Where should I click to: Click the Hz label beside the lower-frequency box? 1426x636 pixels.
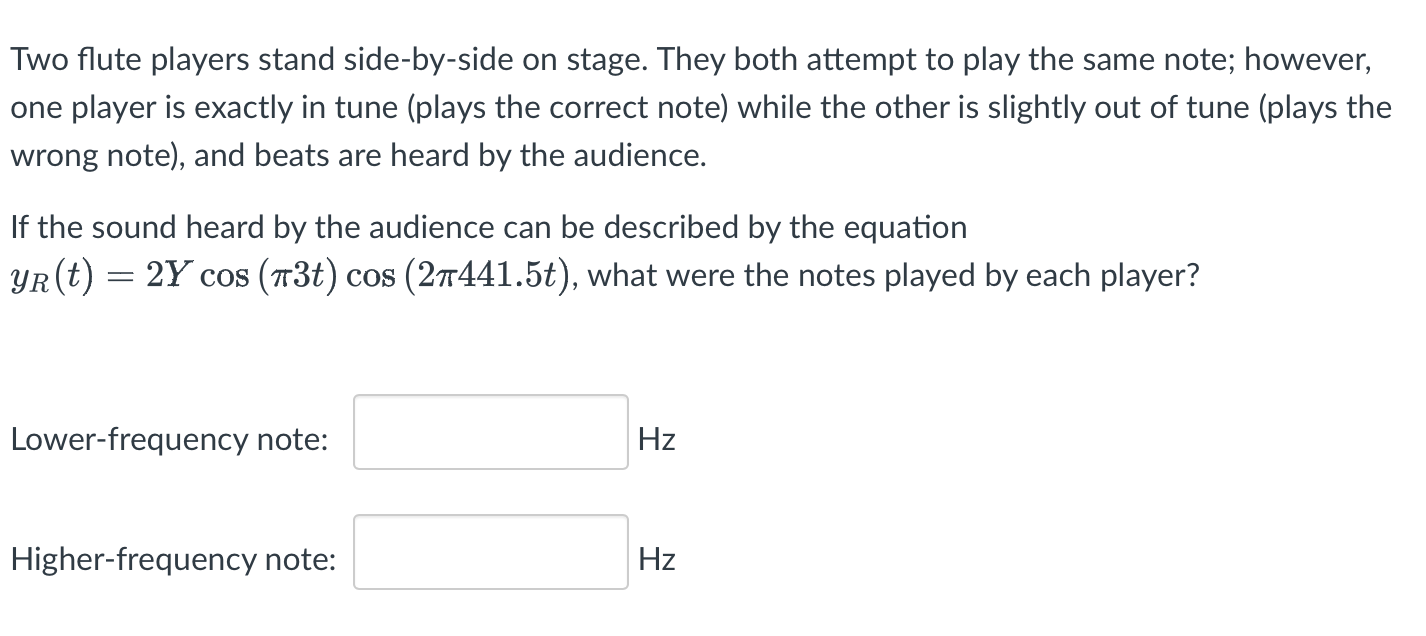(656, 439)
